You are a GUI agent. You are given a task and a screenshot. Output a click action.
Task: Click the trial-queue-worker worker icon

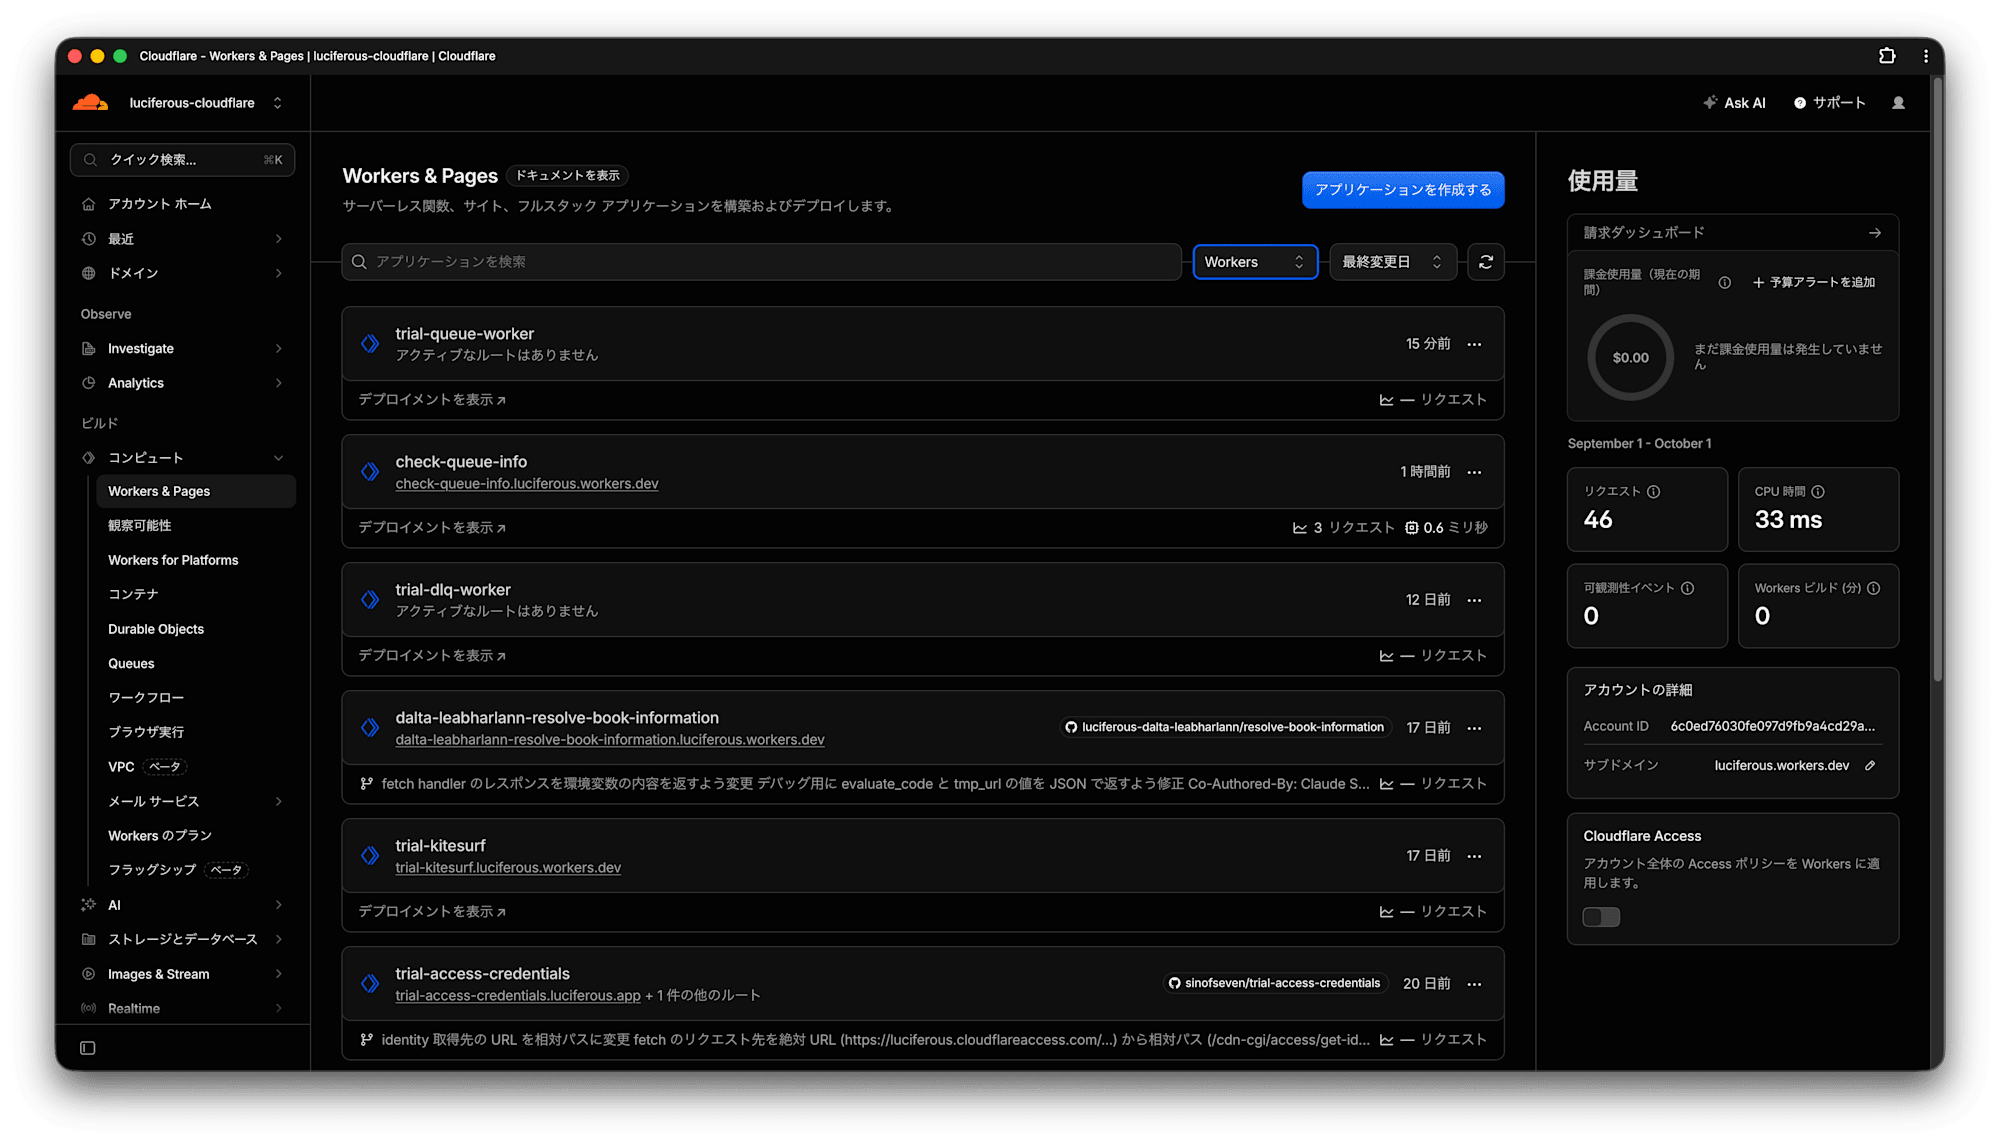point(370,344)
